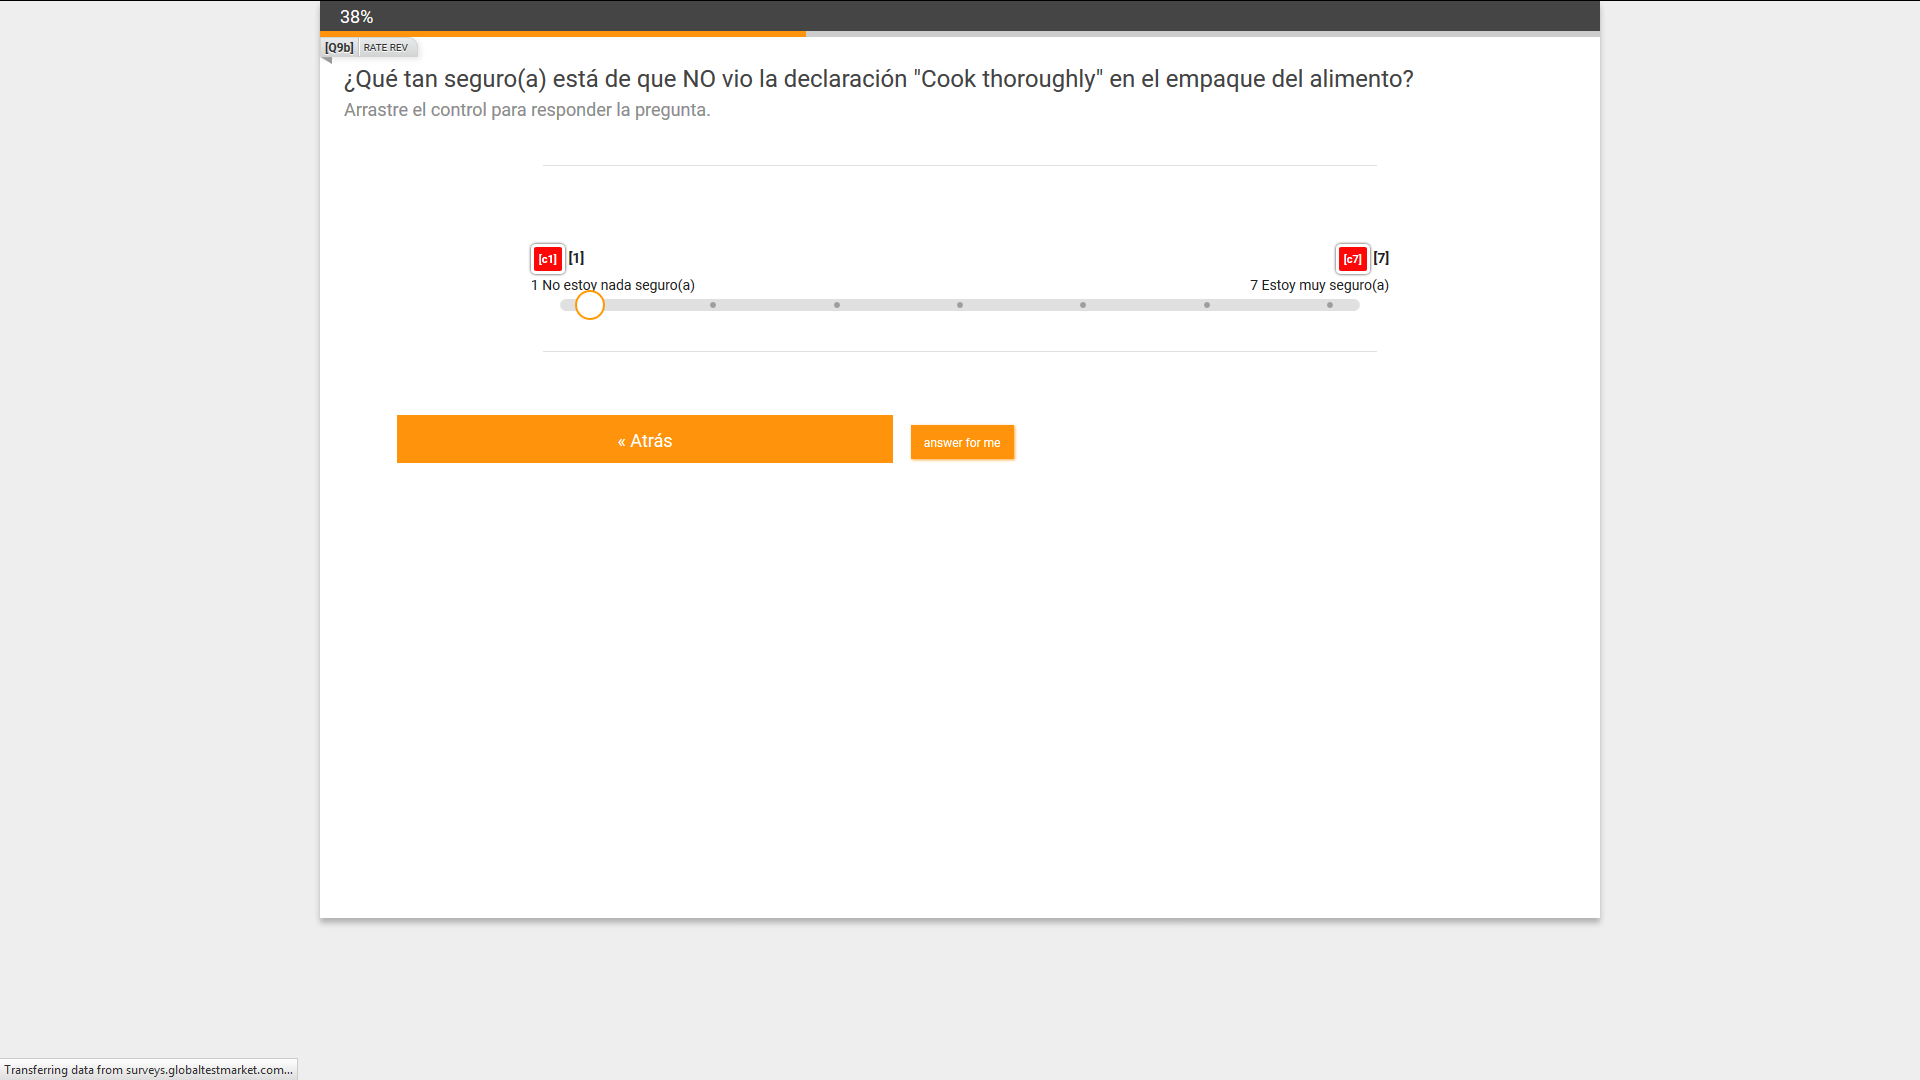Viewport: 1920px width, 1080px height.
Task: Select the second dot on the slider
Action: tap(713, 305)
